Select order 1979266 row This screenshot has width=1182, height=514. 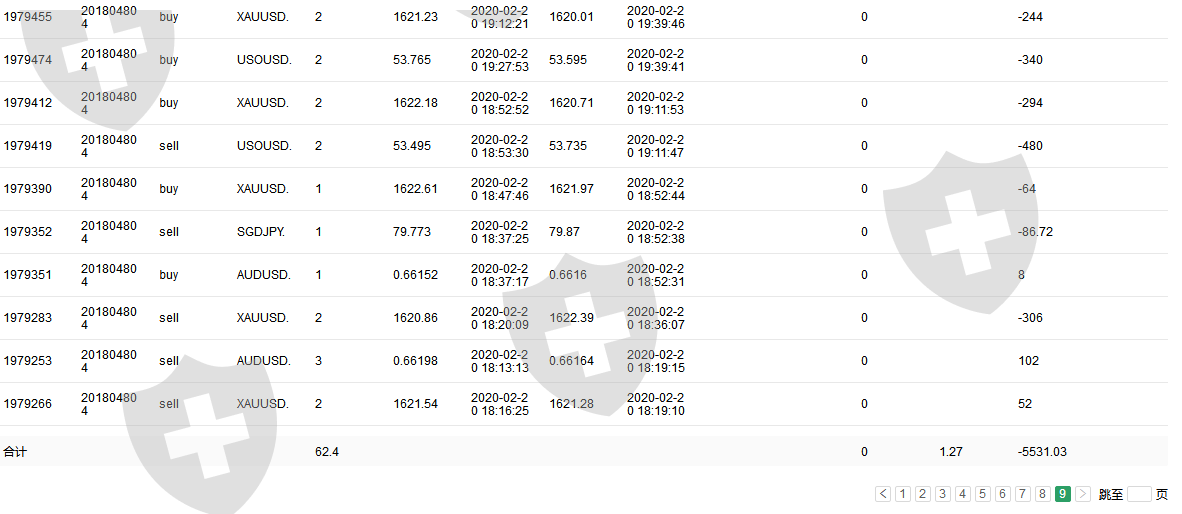point(27,404)
